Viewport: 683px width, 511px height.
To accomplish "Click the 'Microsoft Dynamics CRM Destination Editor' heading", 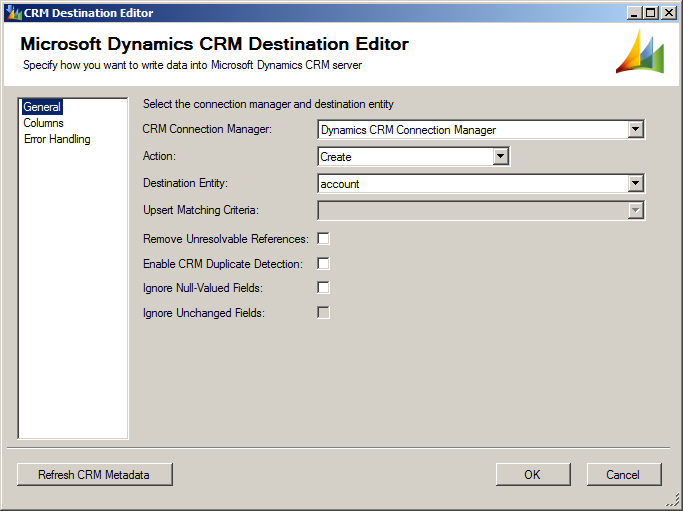I will pyautogui.click(x=214, y=44).
